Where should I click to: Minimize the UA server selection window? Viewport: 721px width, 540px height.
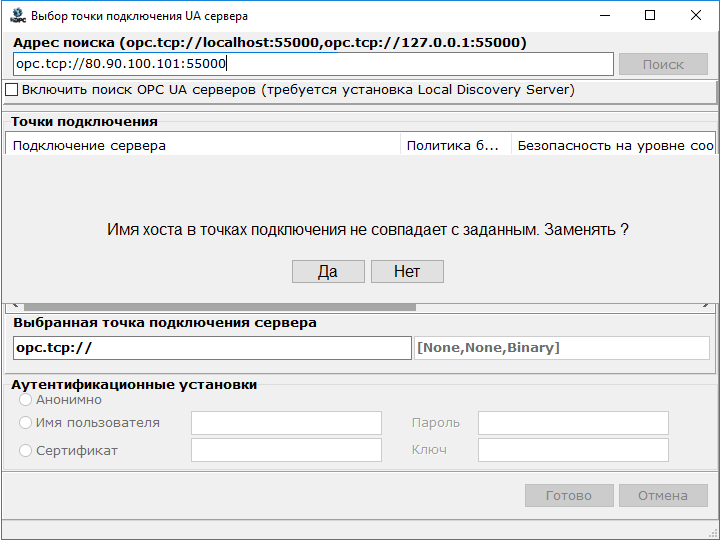click(x=605, y=16)
